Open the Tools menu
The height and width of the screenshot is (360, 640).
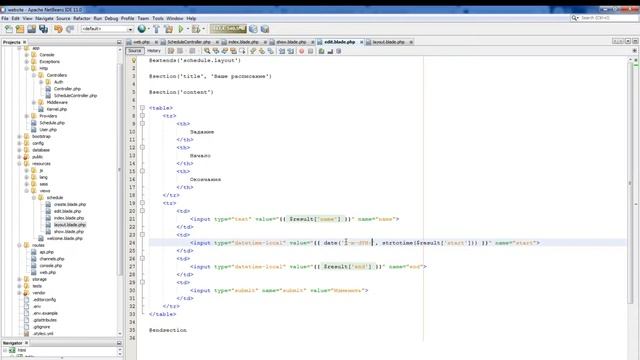click(158, 18)
